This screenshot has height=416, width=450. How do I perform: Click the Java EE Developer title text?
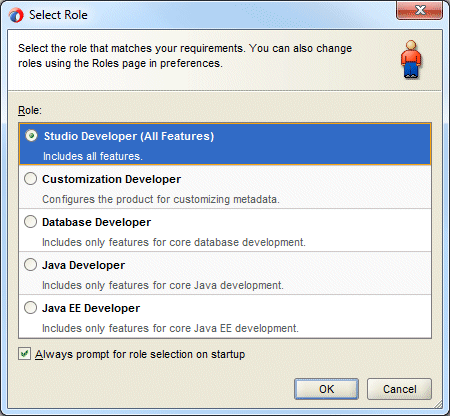(91, 308)
